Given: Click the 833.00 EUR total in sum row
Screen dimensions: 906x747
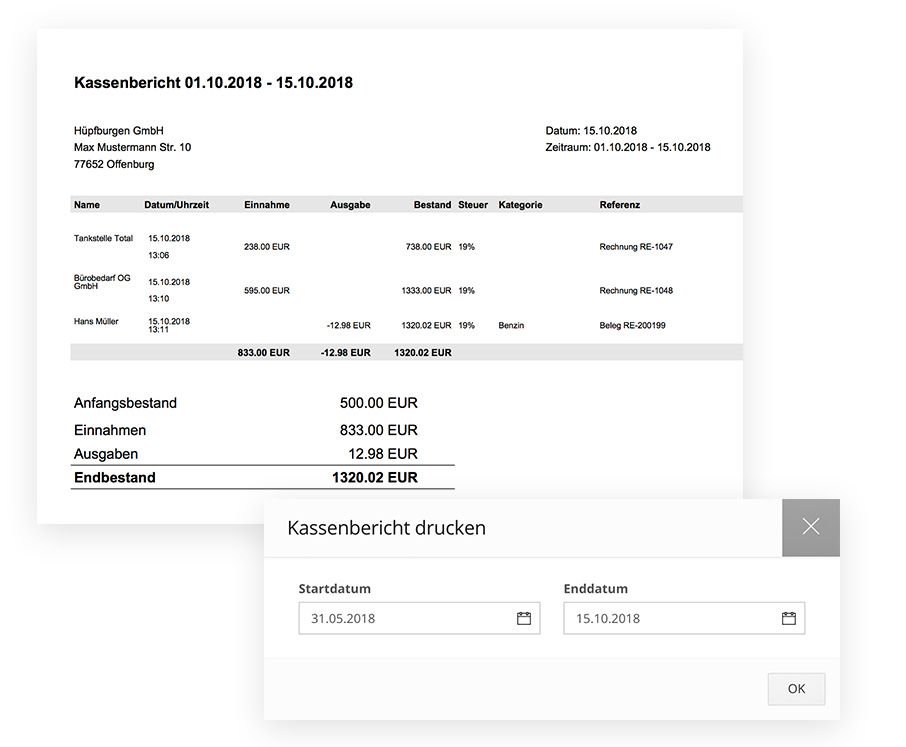Looking at the screenshot, I should (x=263, y=352).
